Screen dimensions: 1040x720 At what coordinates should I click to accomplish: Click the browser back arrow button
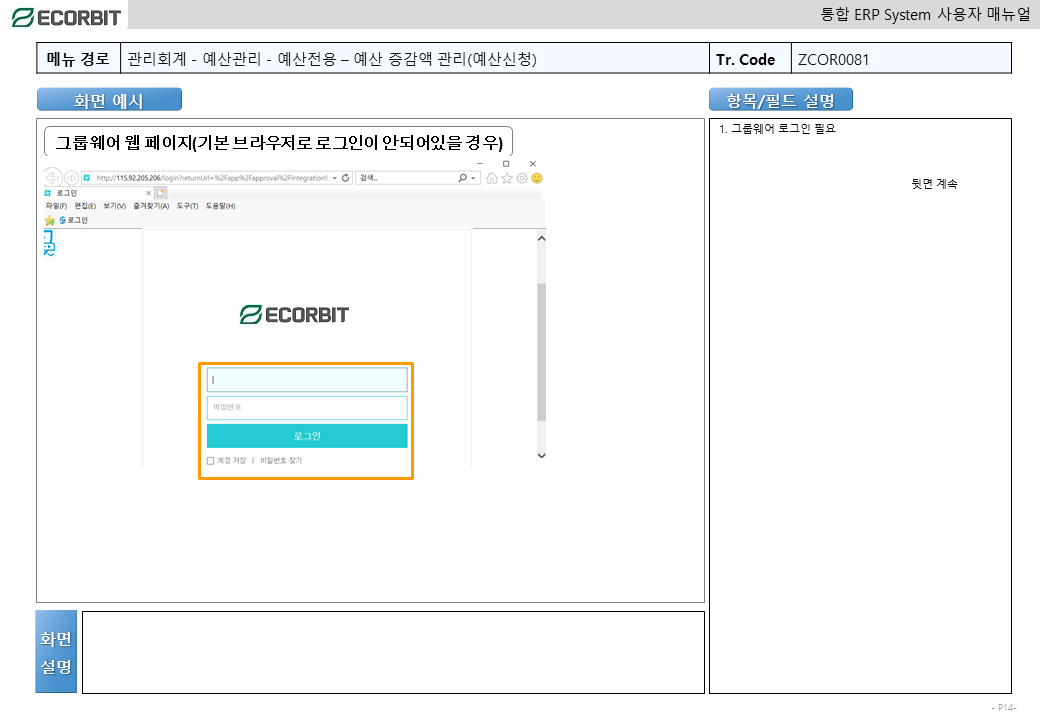tap(52, 178)
